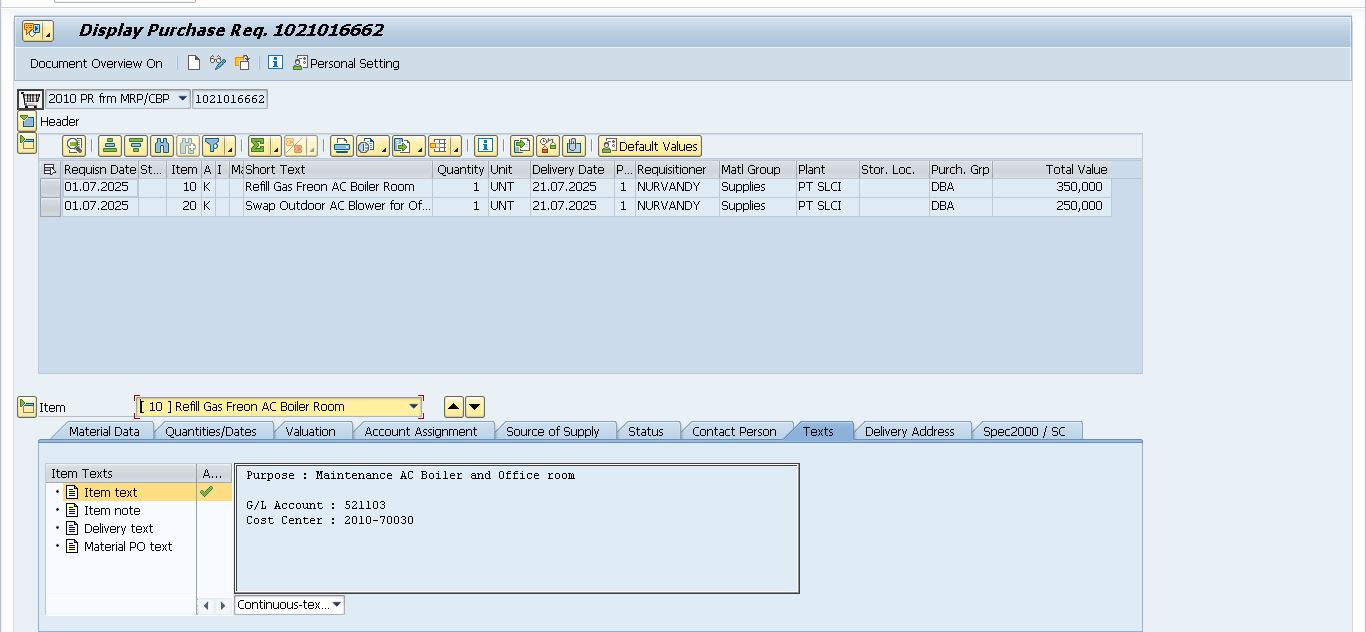Click the Default Values button

(650, 146)
